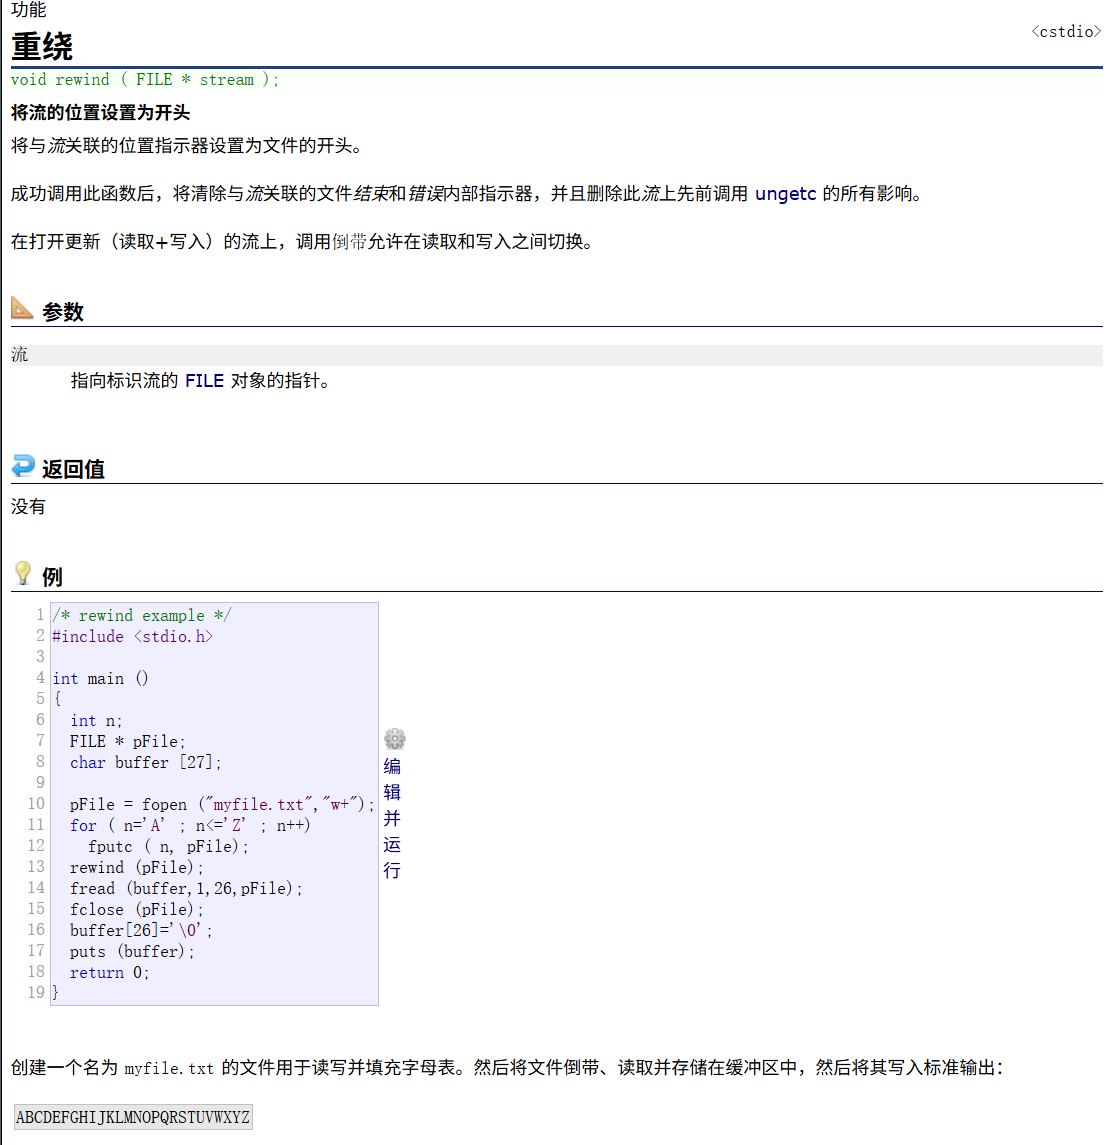Click the grey 倒带 word in the description

click(x=349, y=242)
